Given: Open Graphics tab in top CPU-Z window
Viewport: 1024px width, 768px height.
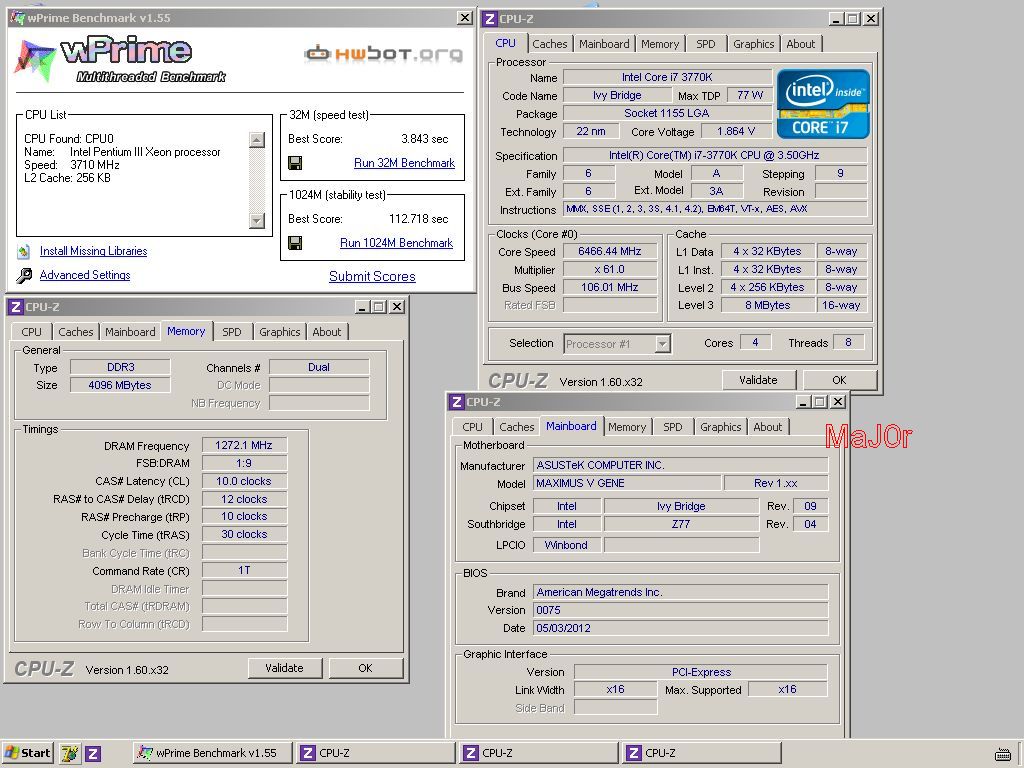Looking at the screenshot, I should coord(753,44).
